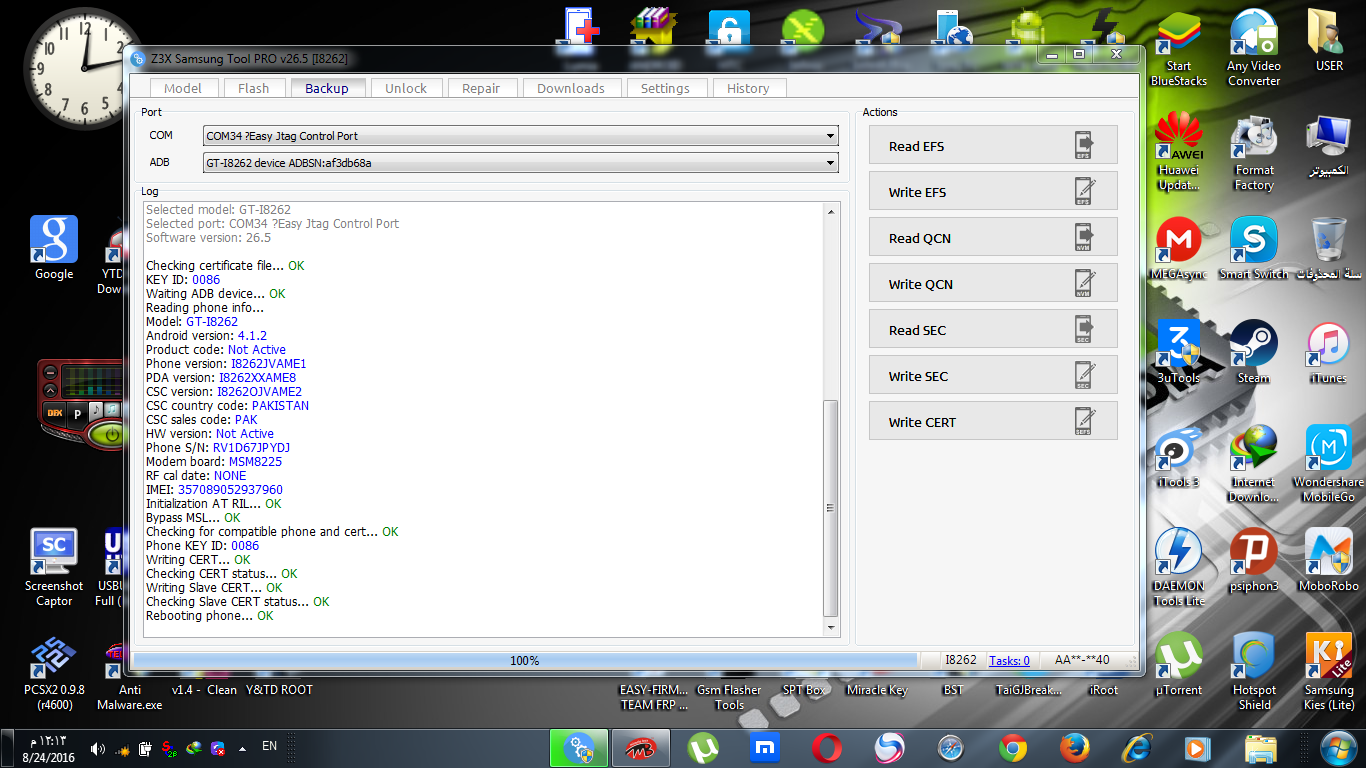Click the EN language indicator
1366x768 pixels.
(x=269, y=746)
